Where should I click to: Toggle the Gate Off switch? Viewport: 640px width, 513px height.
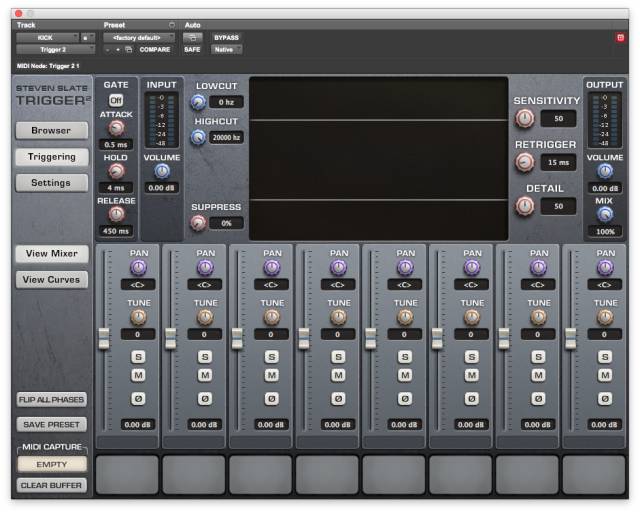pyautogui.click(x=116, y=100)
